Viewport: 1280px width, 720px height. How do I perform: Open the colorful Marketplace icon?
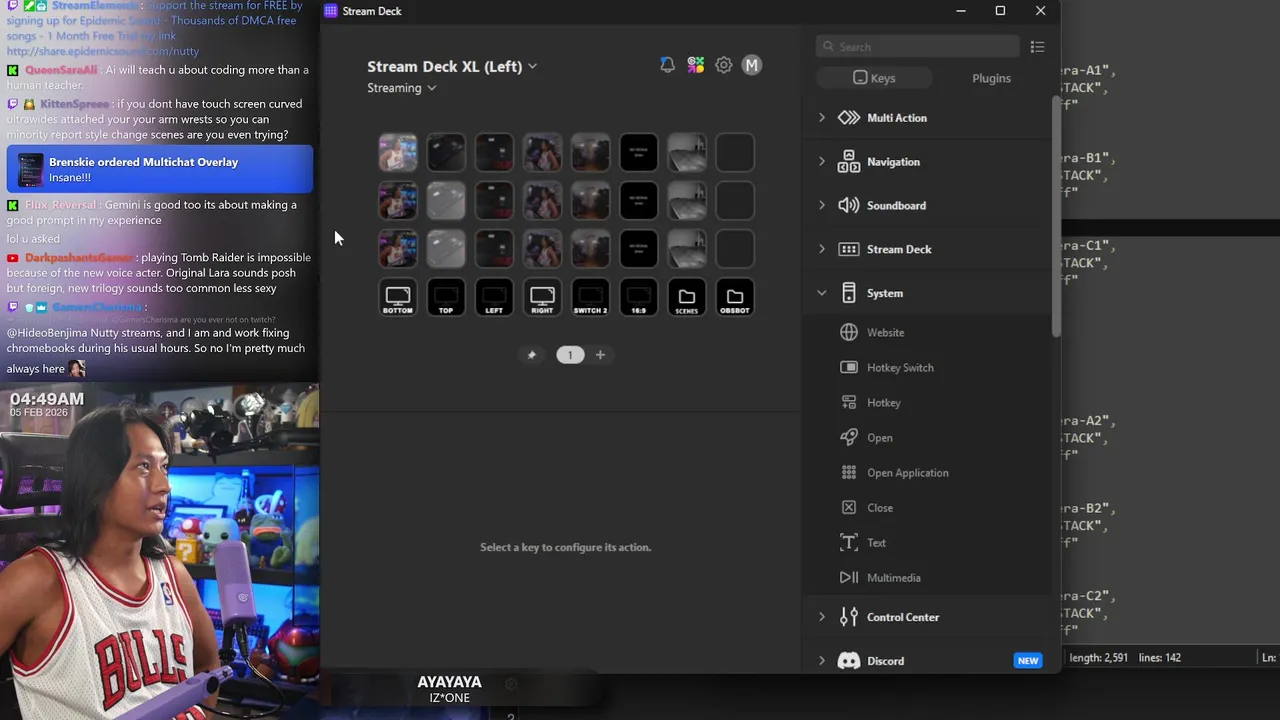coord(695,65)
